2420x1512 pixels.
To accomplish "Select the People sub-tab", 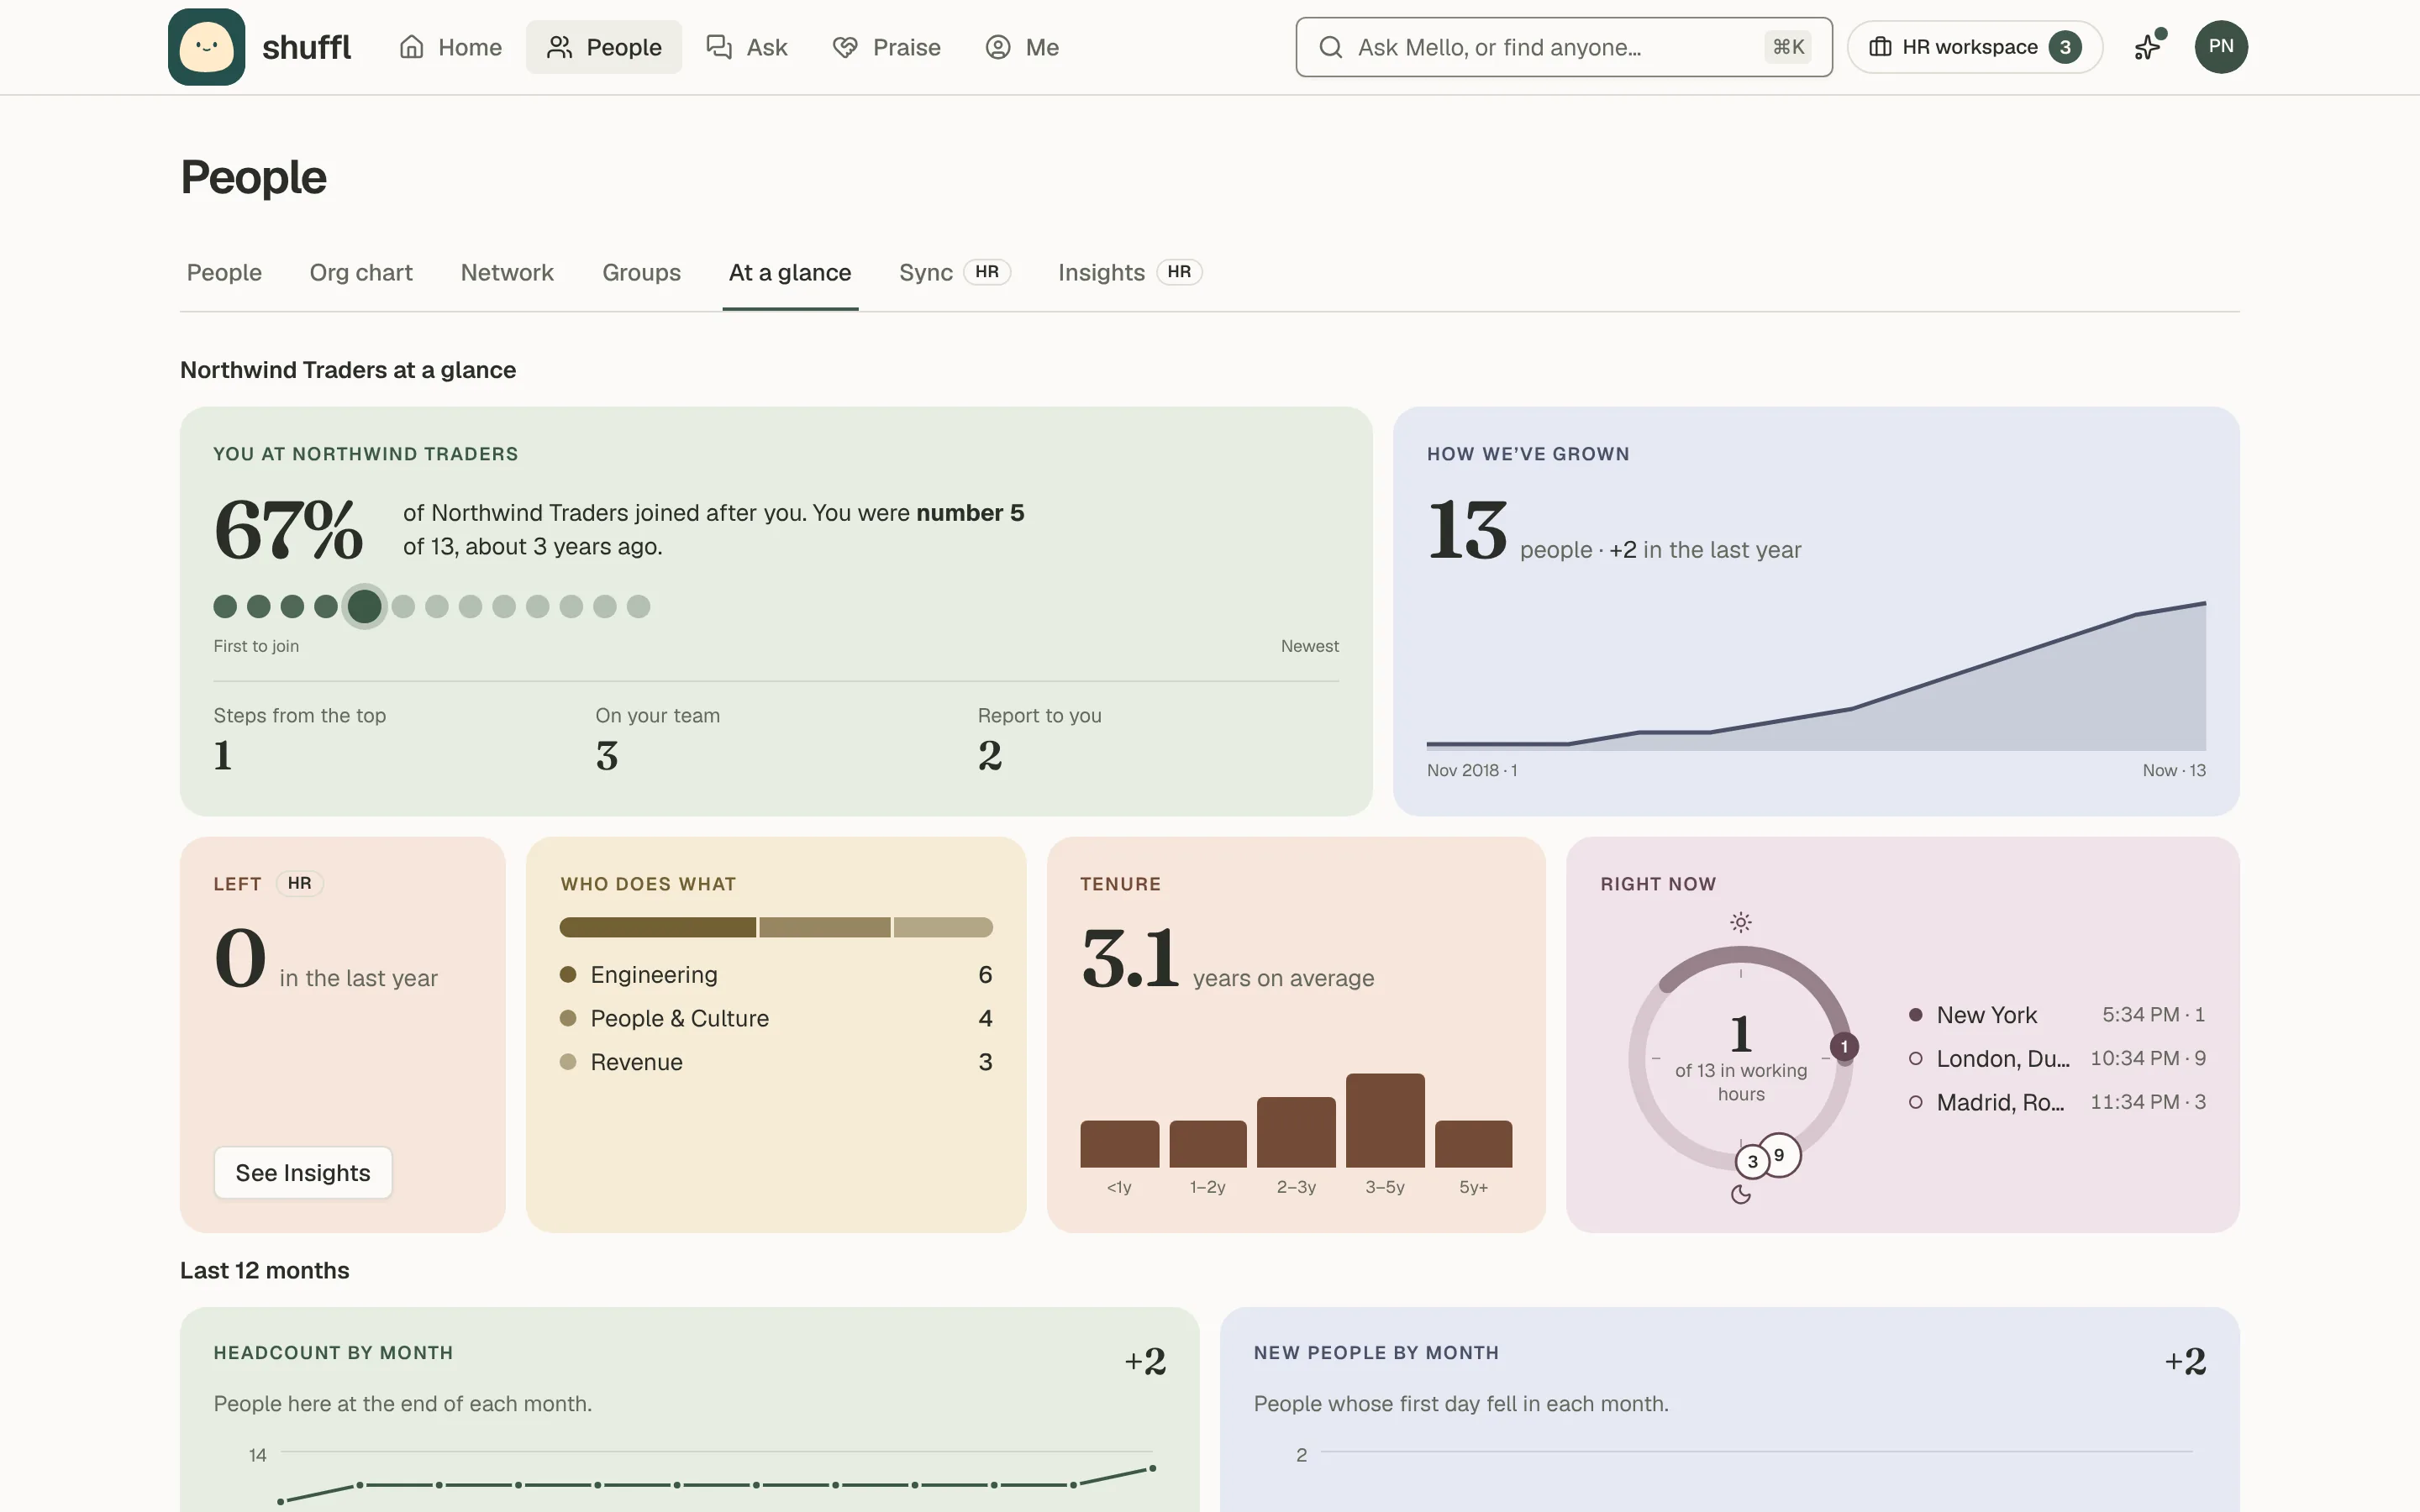I will 224,272.
